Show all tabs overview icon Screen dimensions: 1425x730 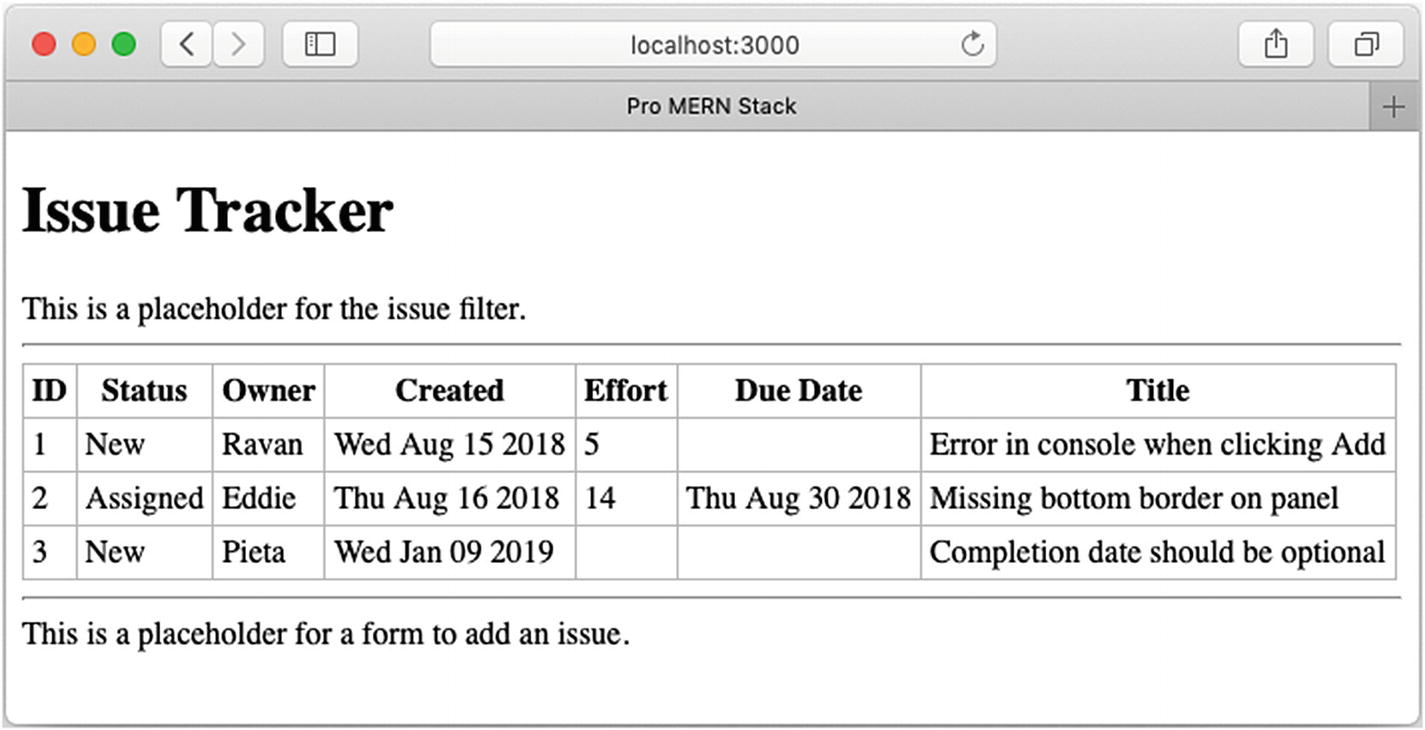[1365, 45]
